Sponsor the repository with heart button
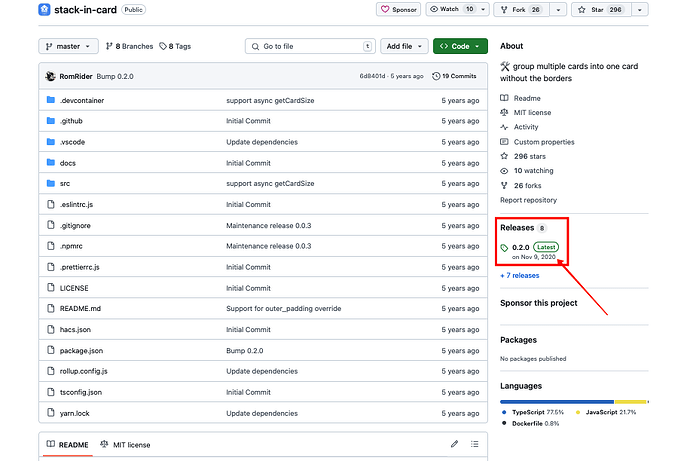This screenshot has height=461, width=690. pos(398,9)
